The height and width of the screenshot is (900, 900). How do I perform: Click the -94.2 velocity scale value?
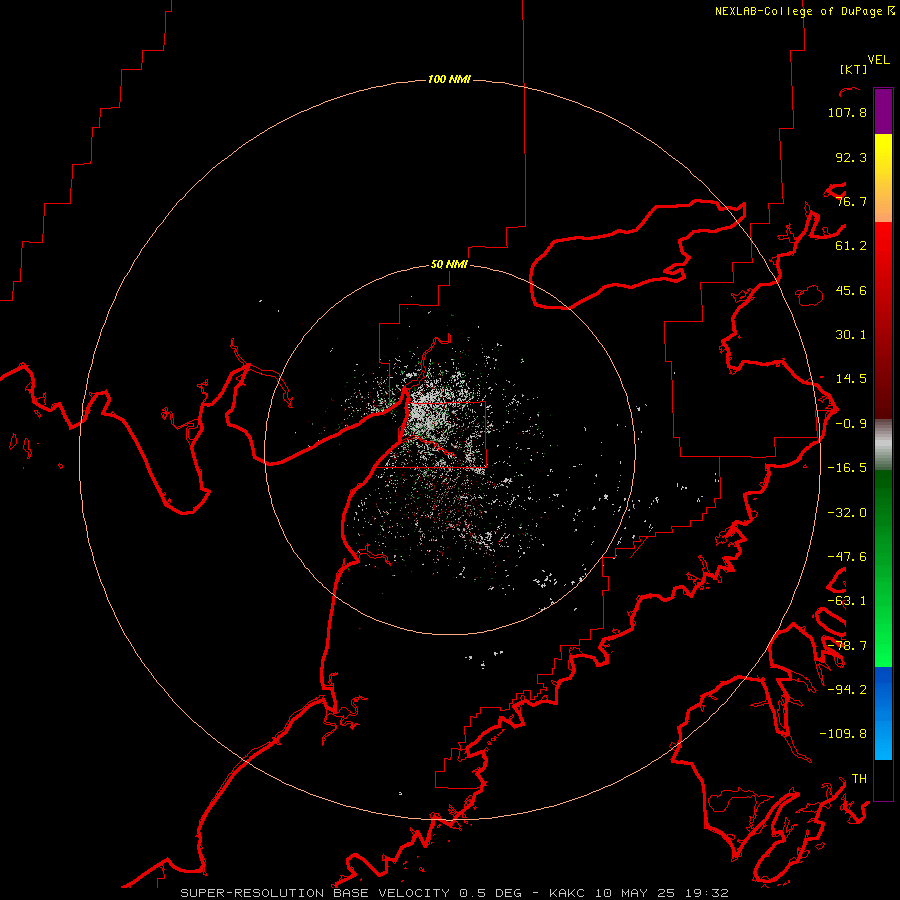(x=847, y=689)
